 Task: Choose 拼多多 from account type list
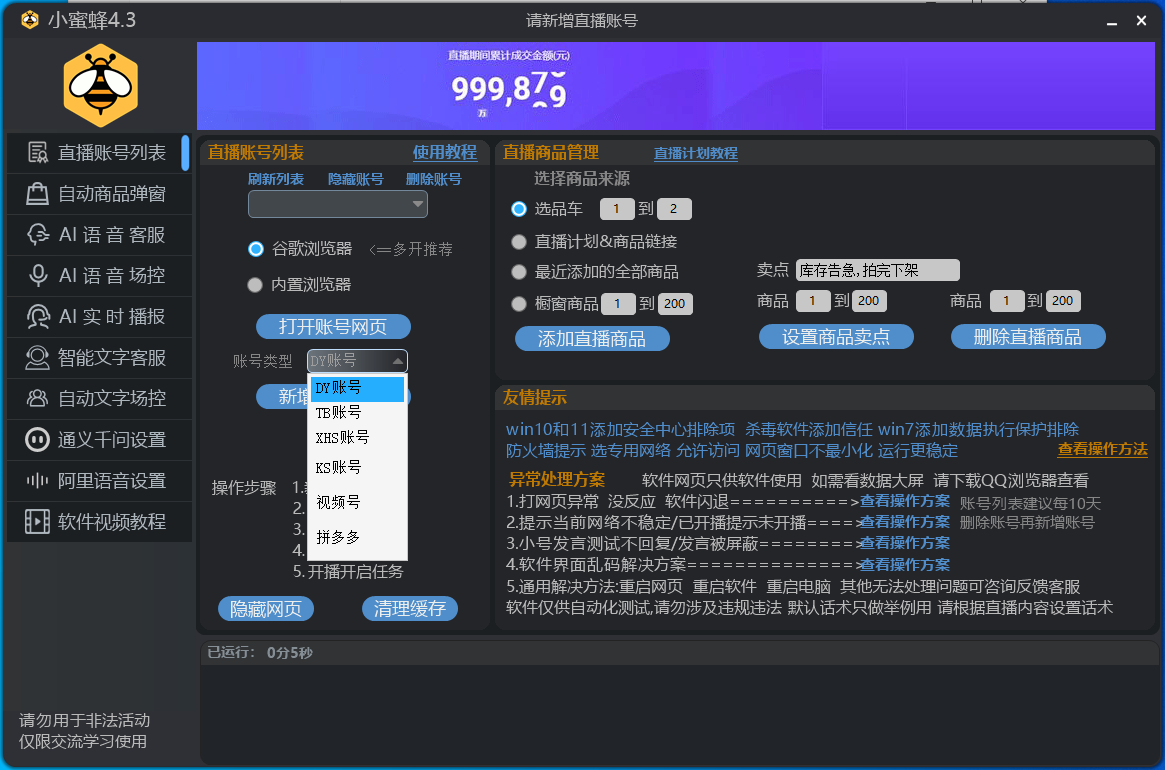pos(357,537)
